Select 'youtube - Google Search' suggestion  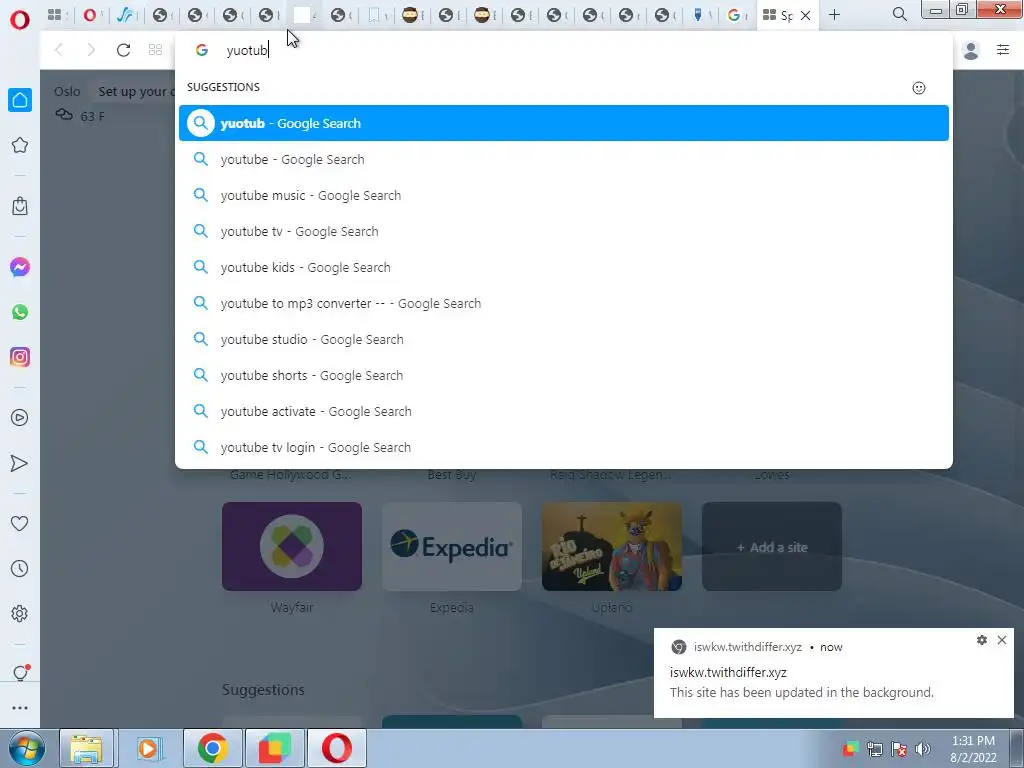click(x=564, y=159)
